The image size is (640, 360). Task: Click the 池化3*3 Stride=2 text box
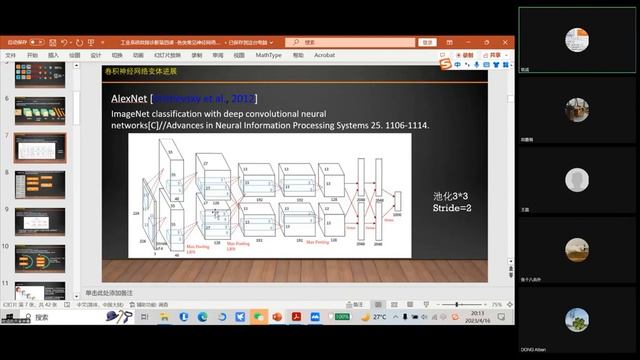(452, 202)
